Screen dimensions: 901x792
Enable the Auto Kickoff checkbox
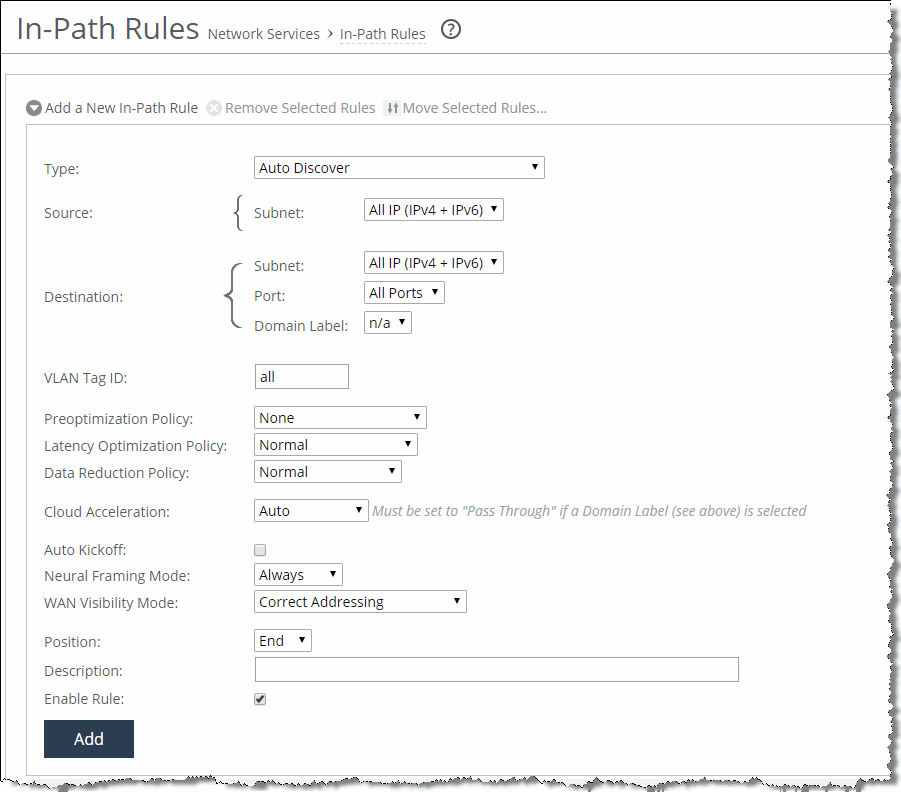pyautogui.click(x=260, y=550)
